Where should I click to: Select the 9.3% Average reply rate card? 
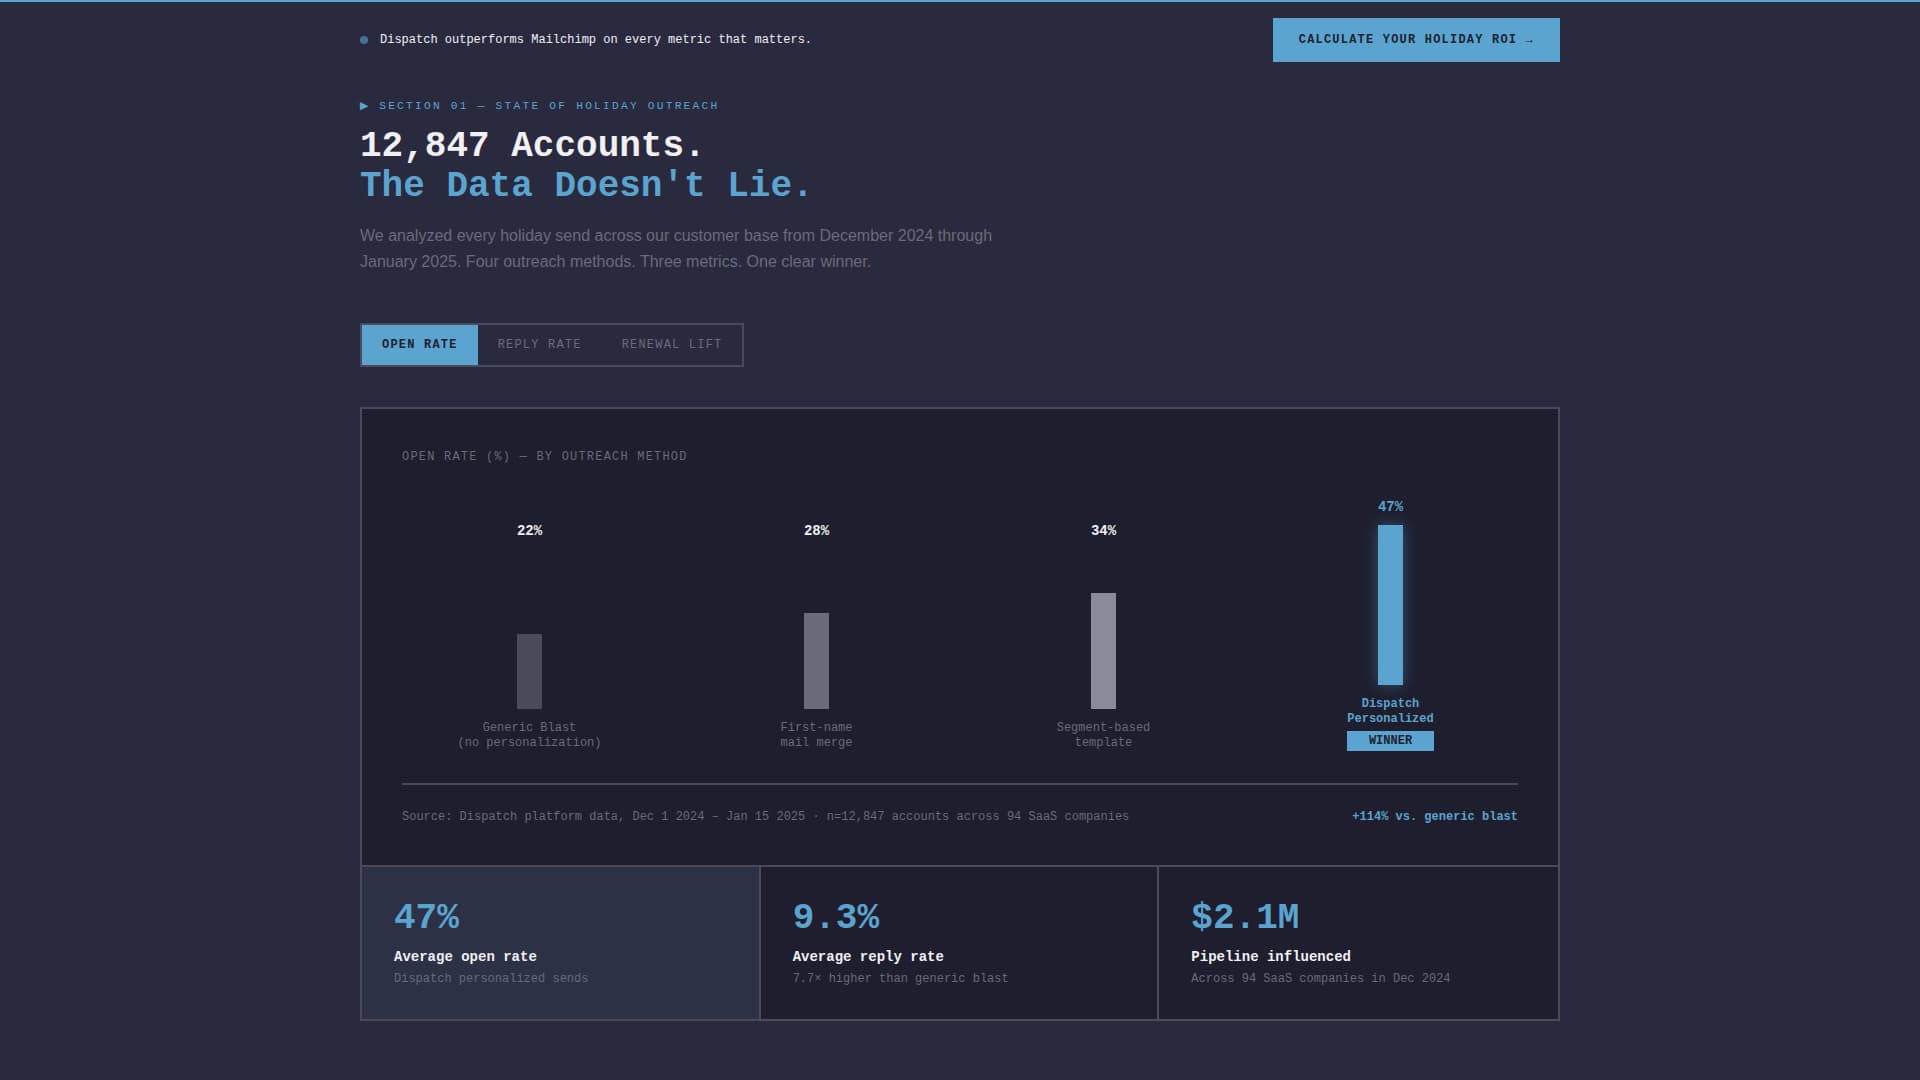click(959, 943)
